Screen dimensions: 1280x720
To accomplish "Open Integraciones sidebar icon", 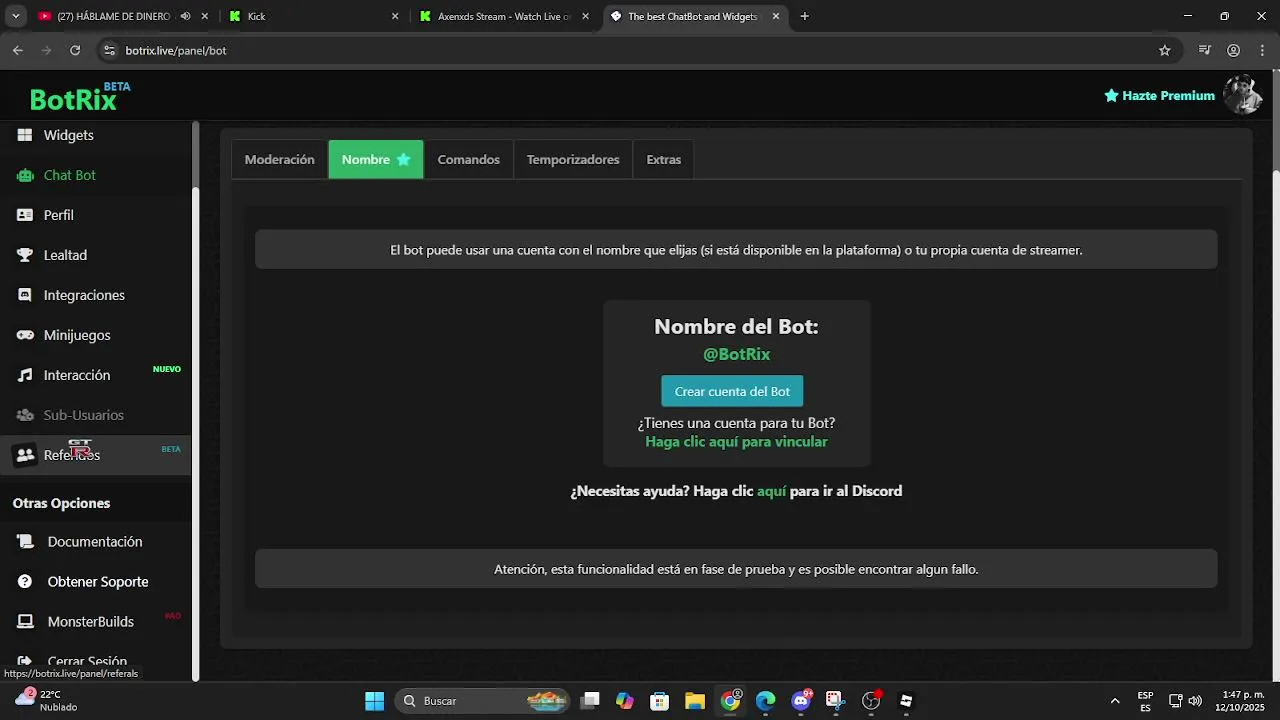I will 25,295.
